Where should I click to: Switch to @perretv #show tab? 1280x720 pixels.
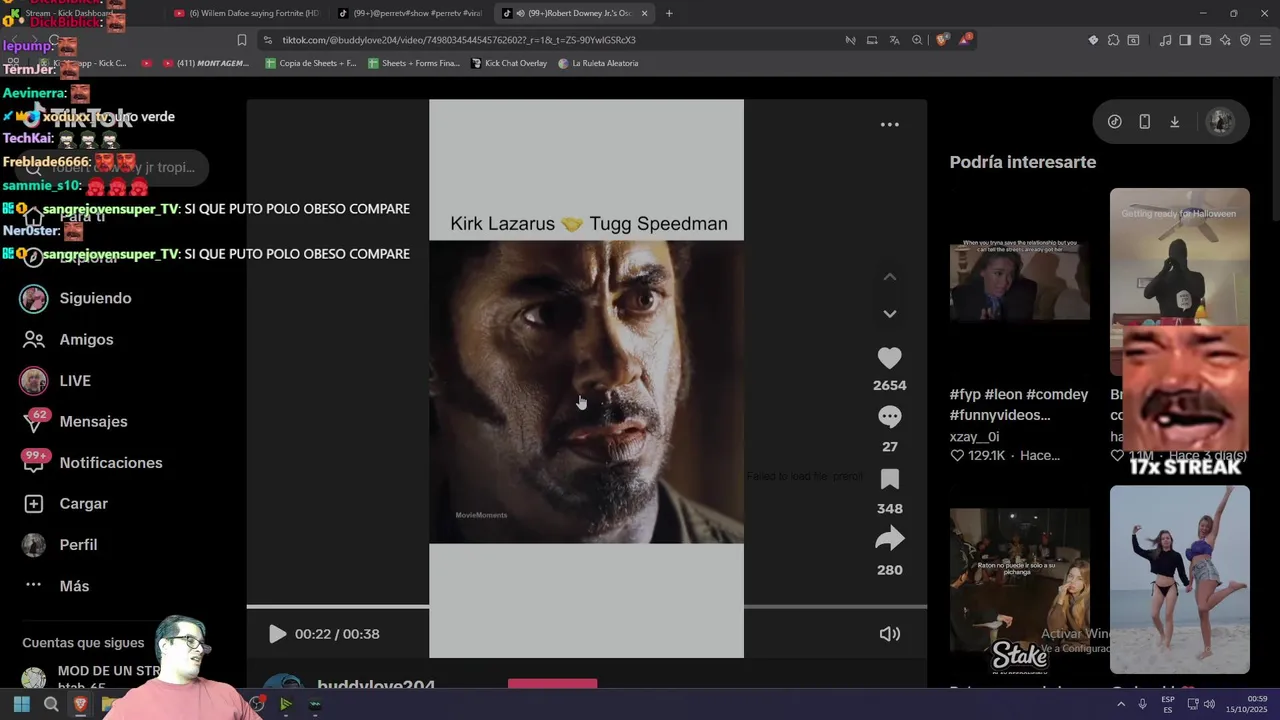(x=410, y=13)
